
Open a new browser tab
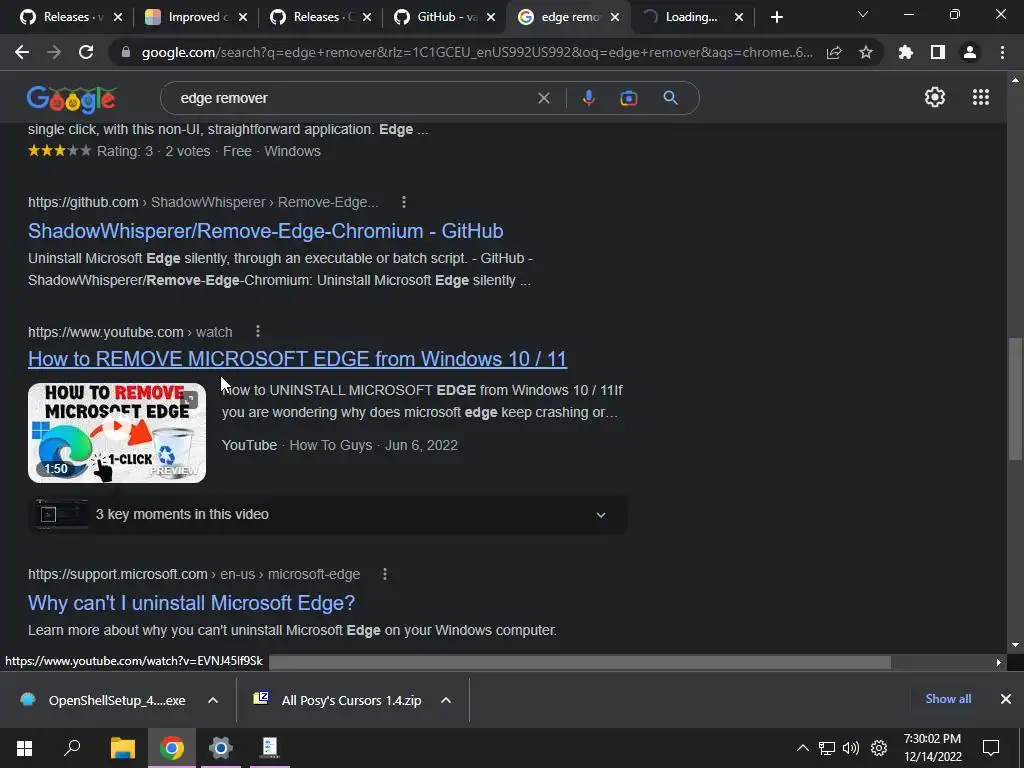click(x=776, y=17)
